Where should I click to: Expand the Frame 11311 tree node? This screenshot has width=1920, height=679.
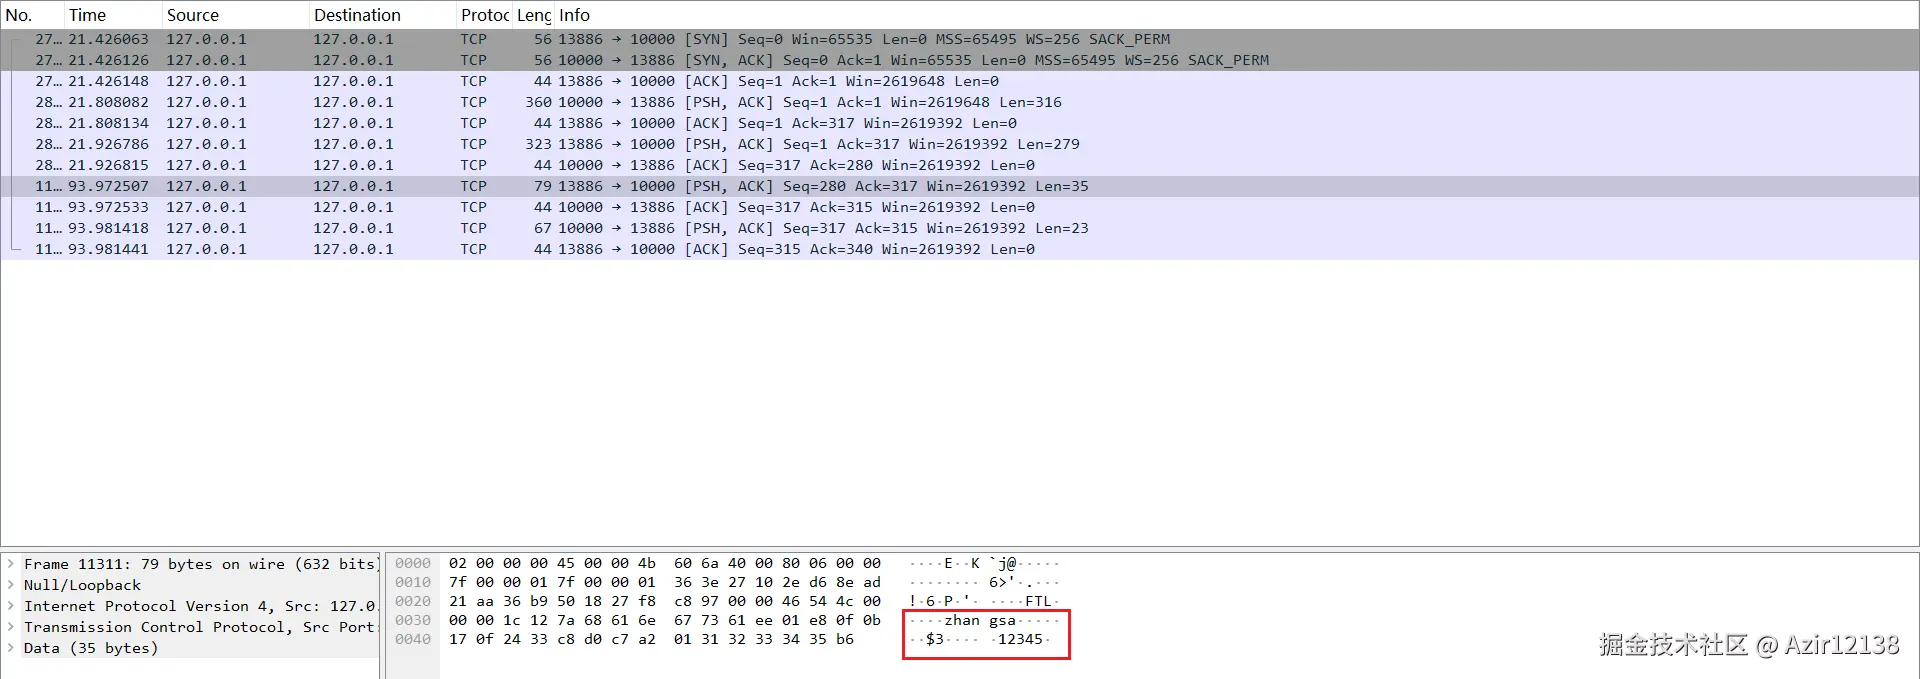(11, 564)
